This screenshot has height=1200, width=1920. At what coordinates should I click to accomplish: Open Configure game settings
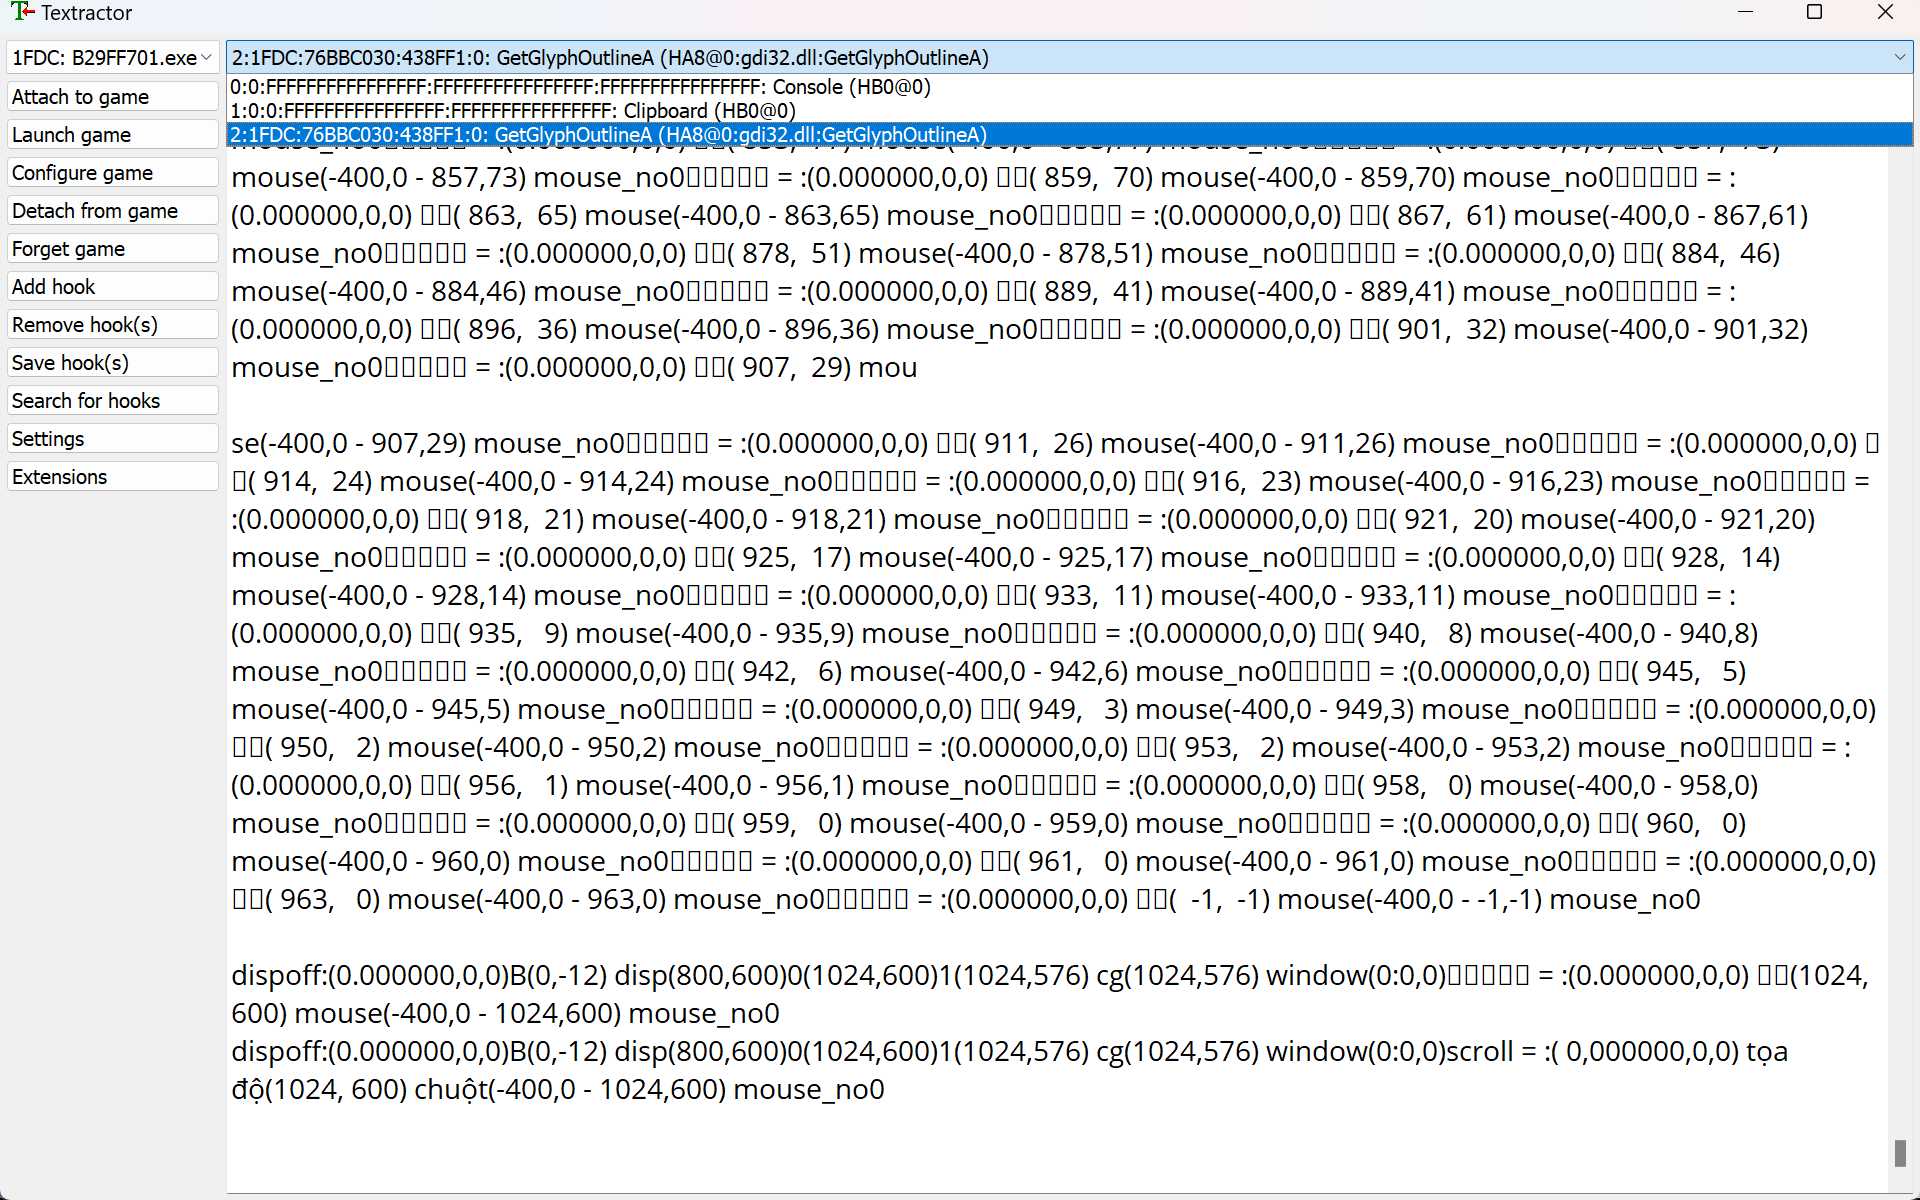point(112,172)
